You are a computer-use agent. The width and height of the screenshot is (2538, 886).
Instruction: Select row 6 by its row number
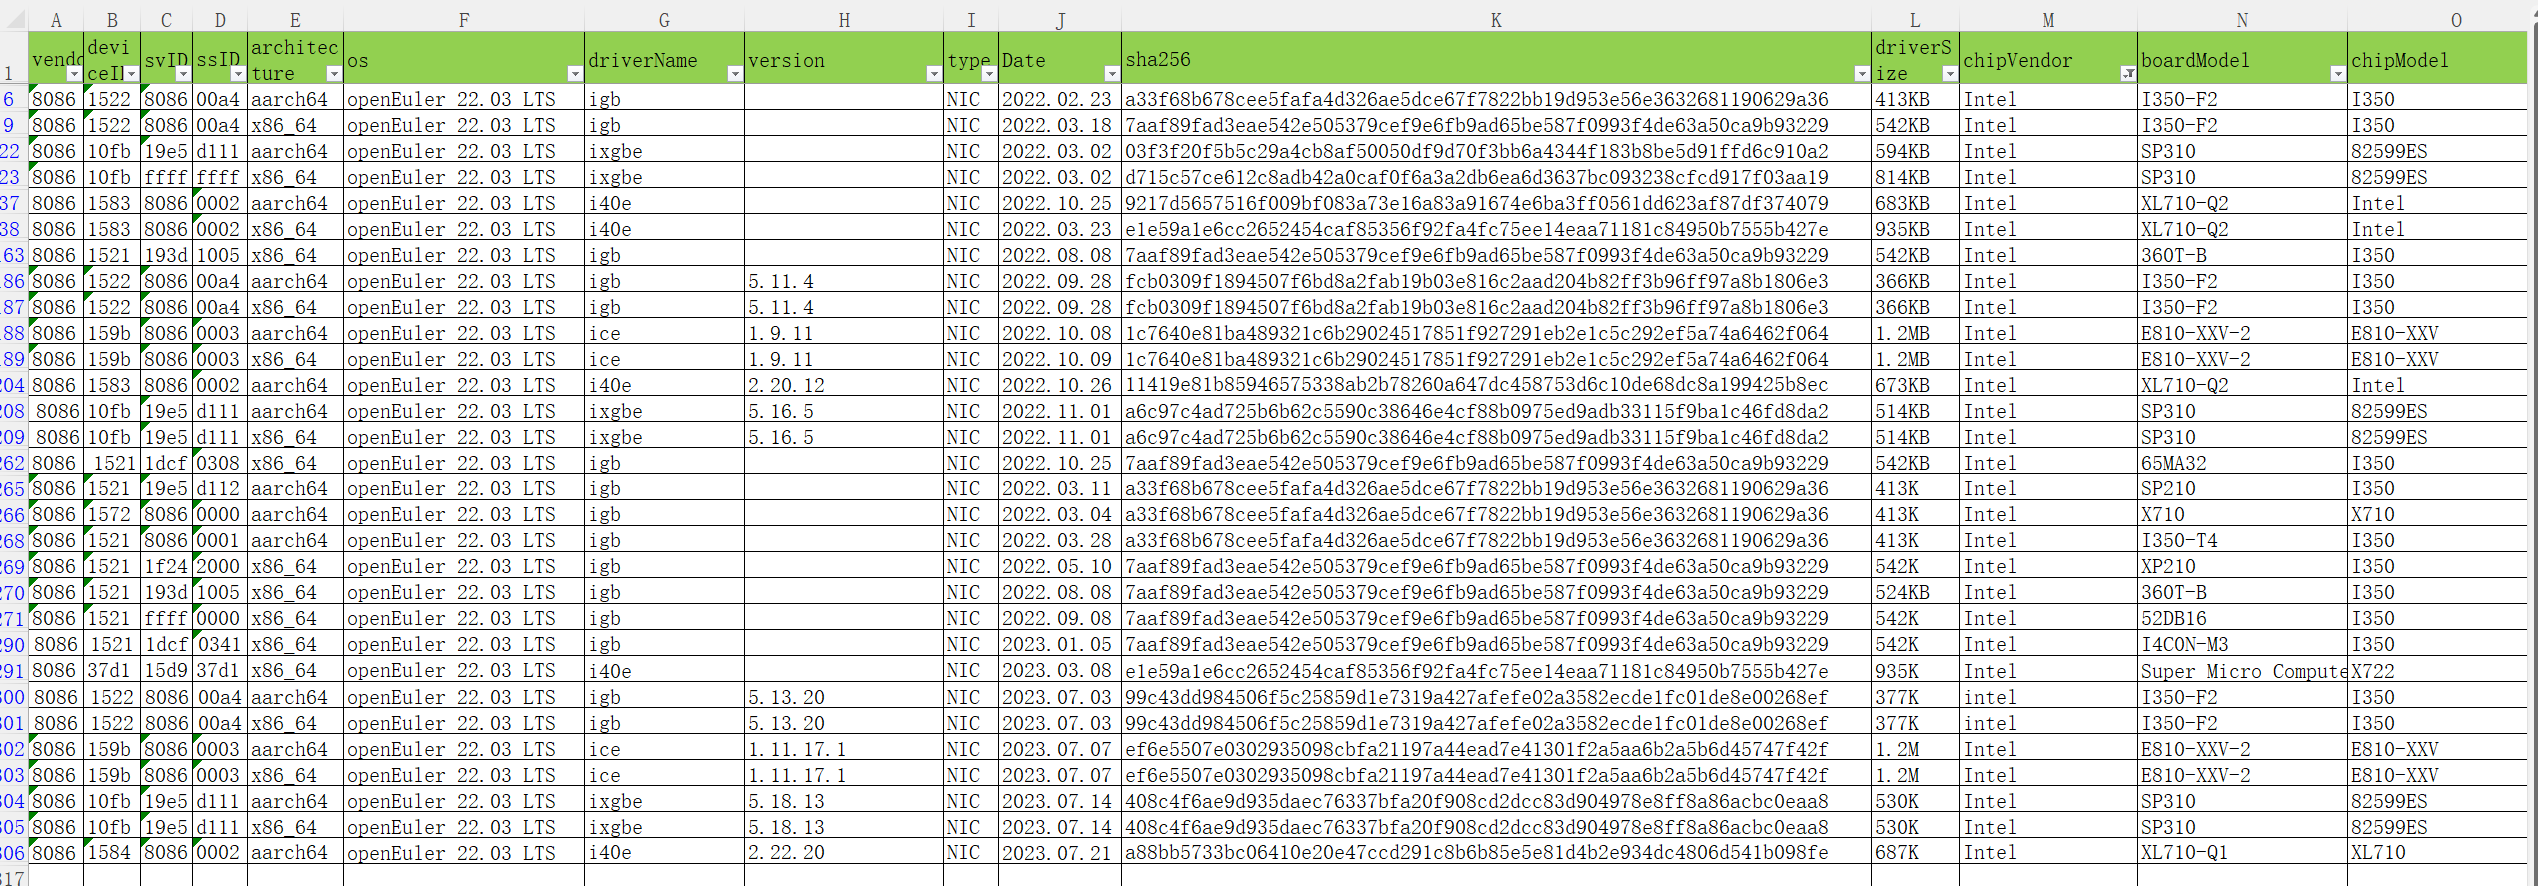tap(10, 99)
